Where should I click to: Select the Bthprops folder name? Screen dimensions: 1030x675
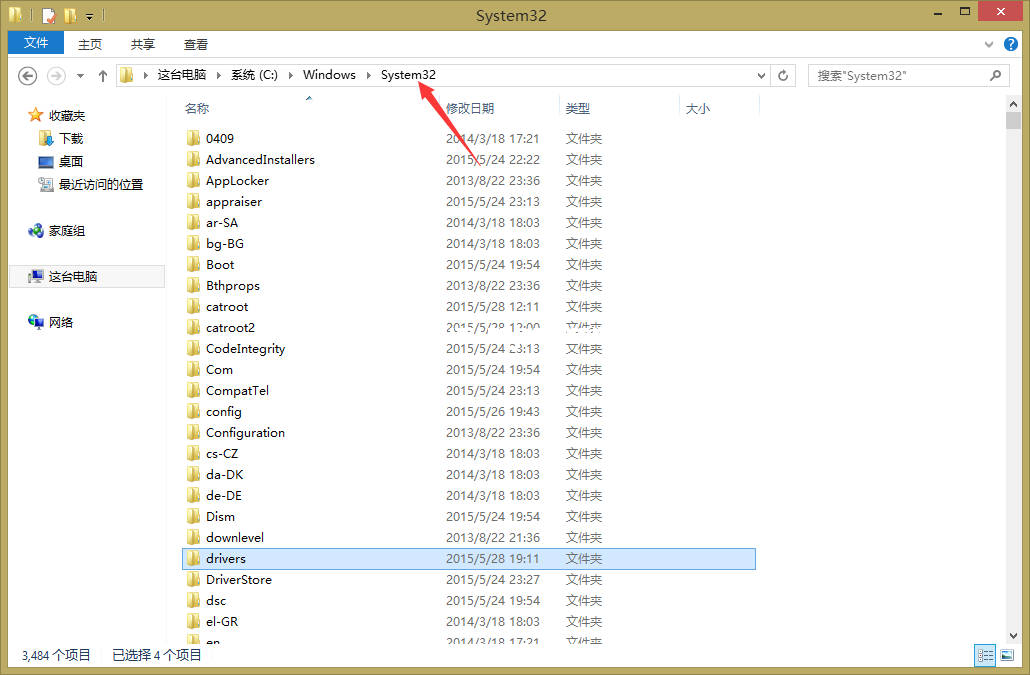(x=233, y=286)
